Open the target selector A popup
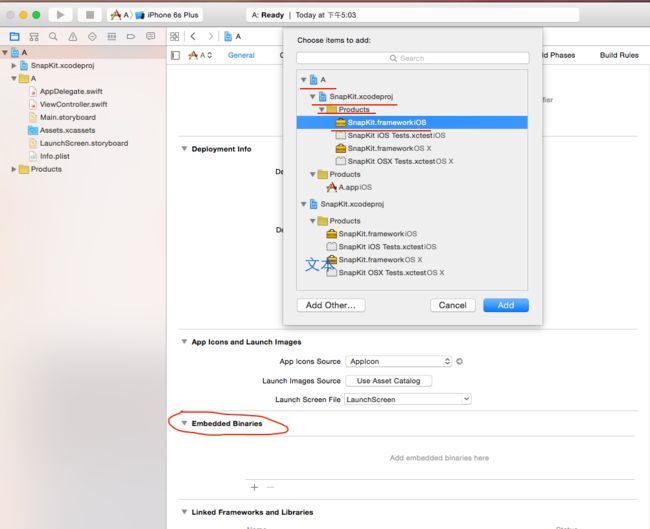The width and height of the screenshot is (650, 529). (x=200, y=55)
